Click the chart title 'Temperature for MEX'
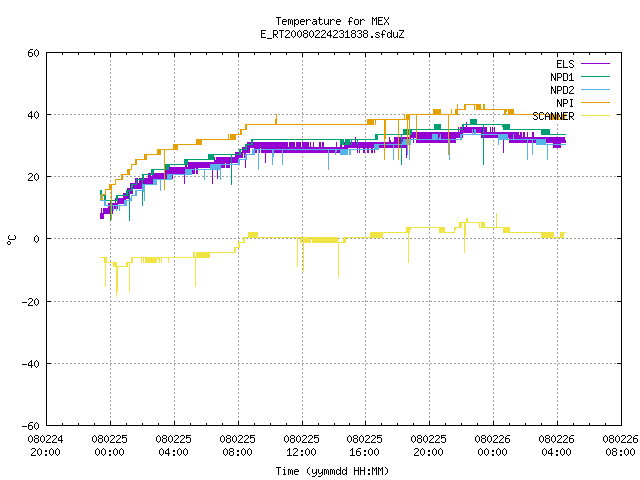This screenshot has width=640, height=480. tap(332, 21)
